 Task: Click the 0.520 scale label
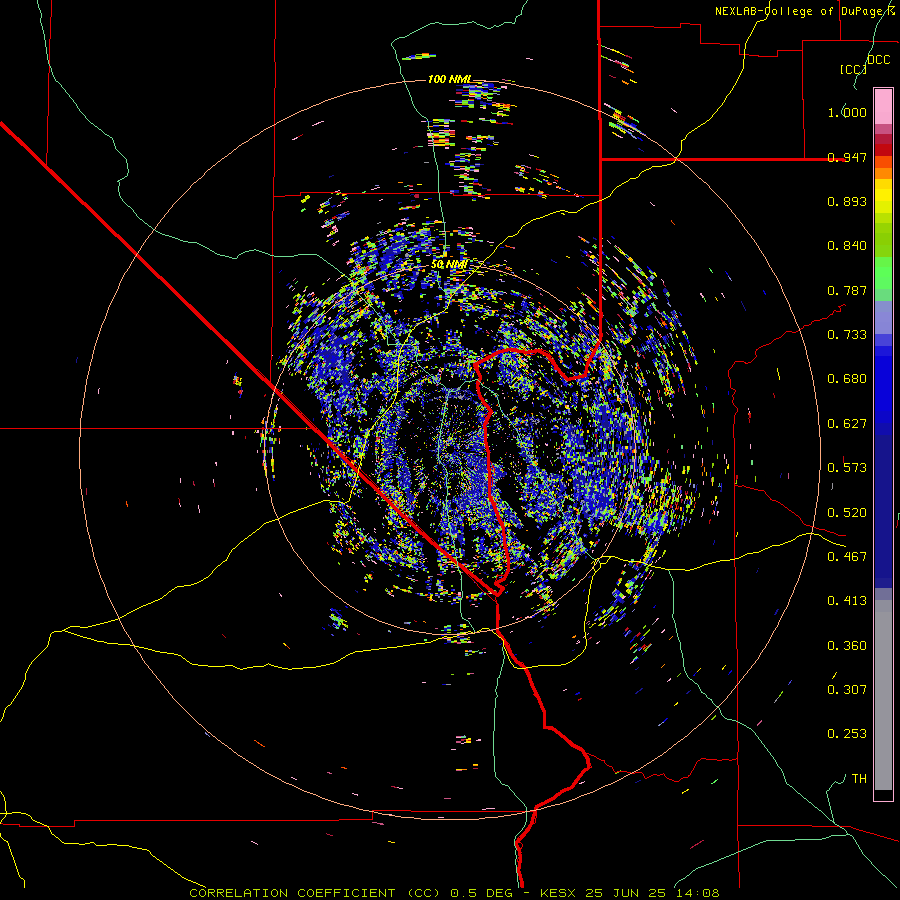tap(847, 513)
